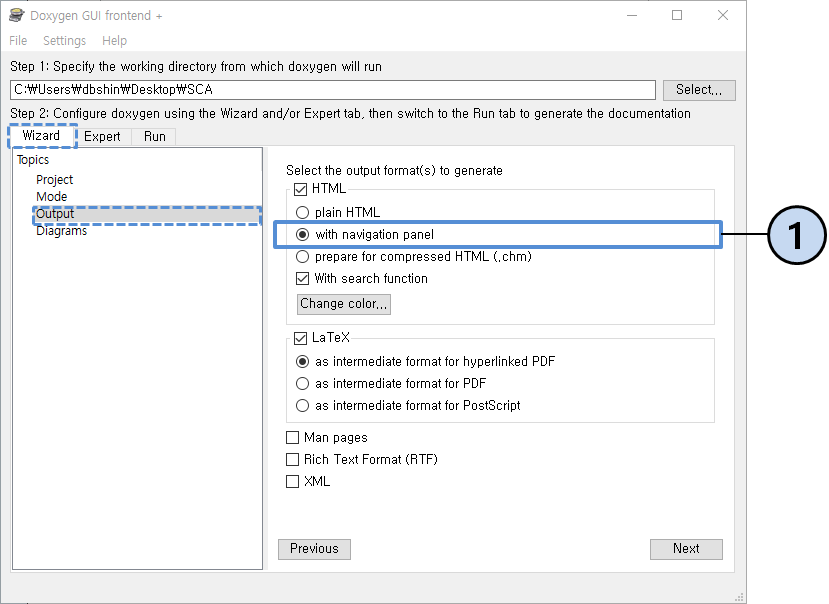Choose prepare for compressed HTML (.chm)

[302, 257]
